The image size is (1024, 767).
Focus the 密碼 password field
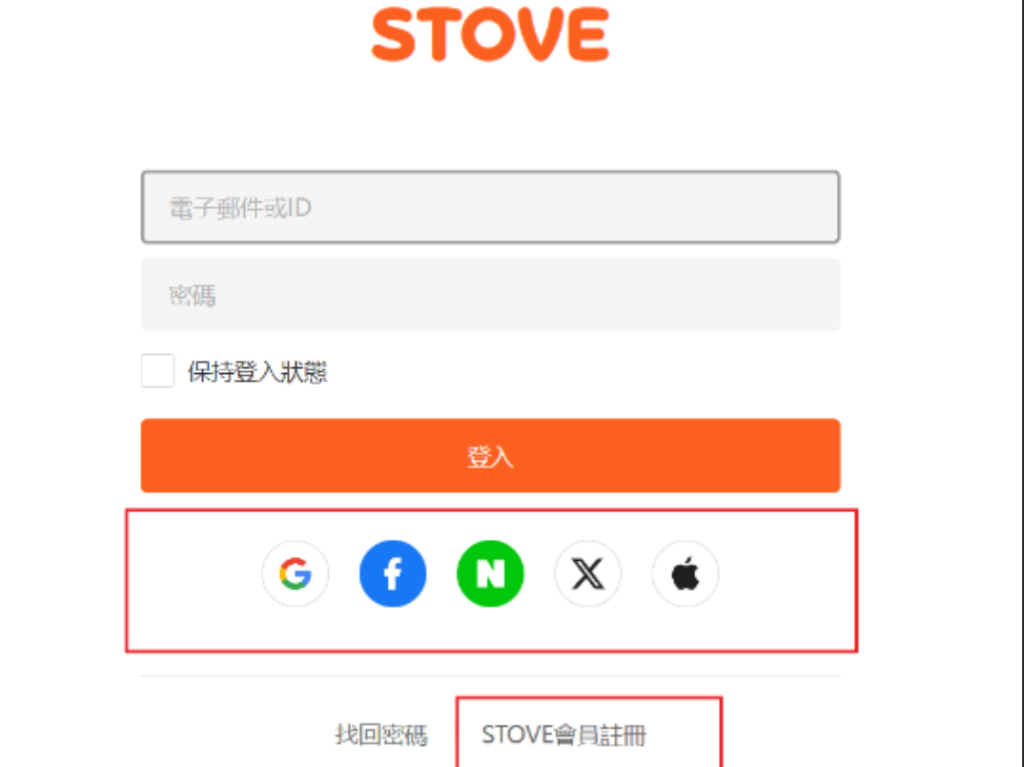(x=490, y=295)
